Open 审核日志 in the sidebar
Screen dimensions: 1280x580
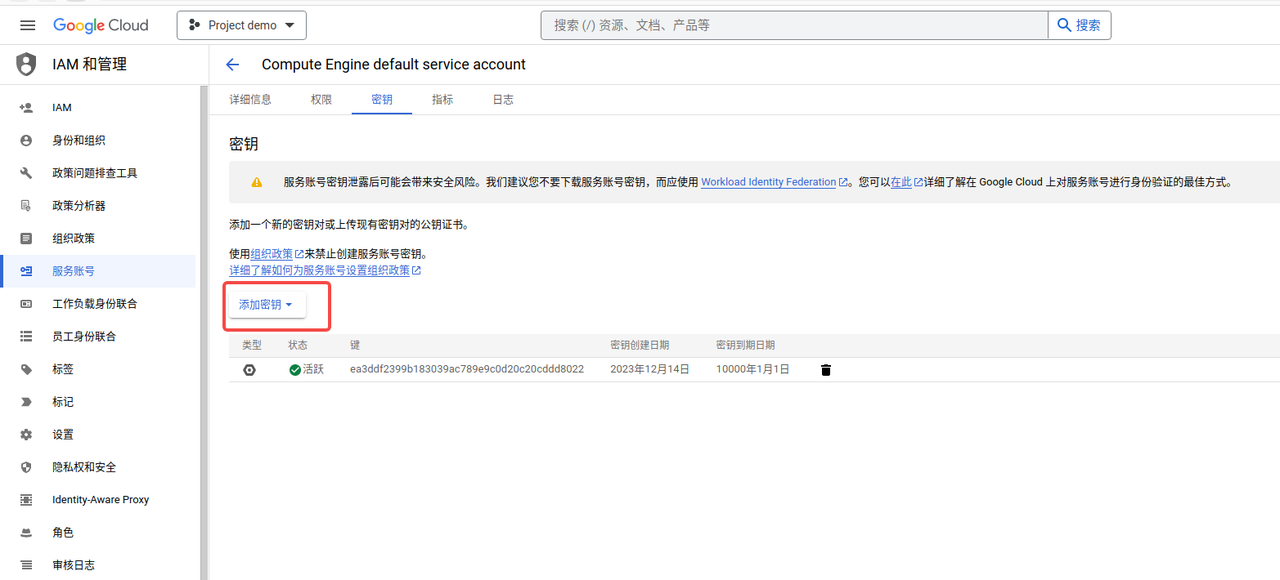73,564
